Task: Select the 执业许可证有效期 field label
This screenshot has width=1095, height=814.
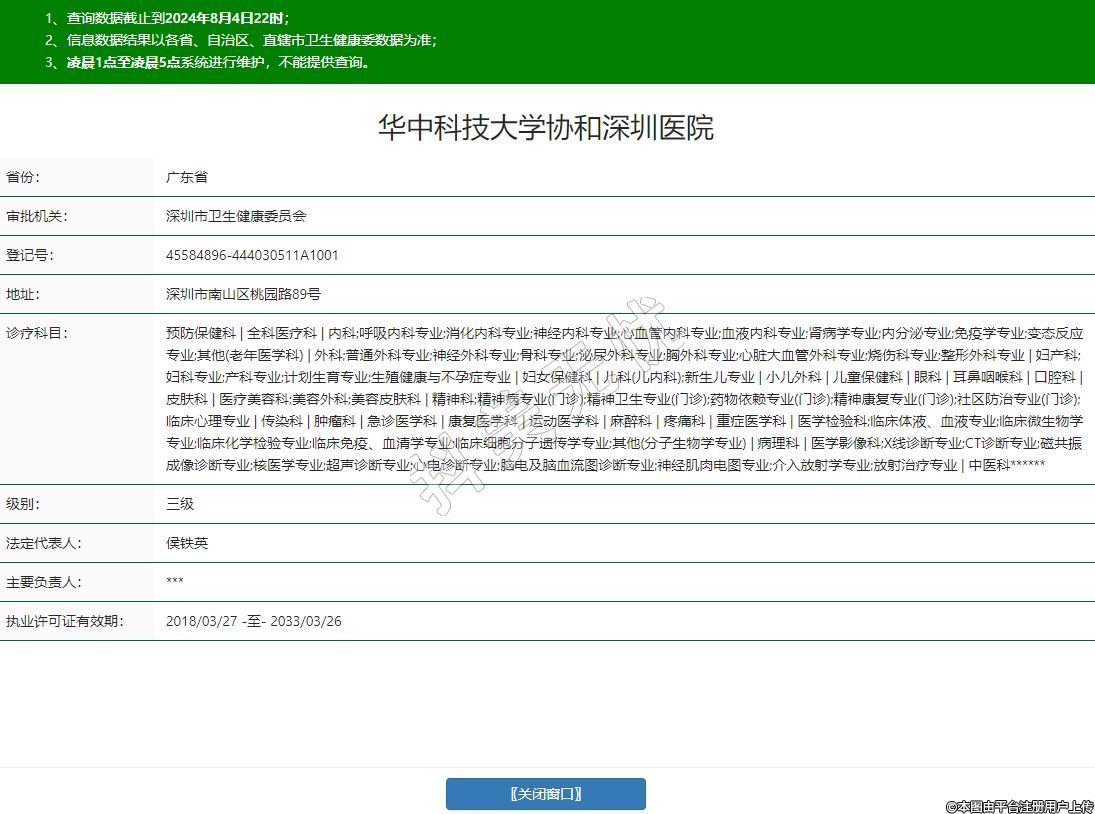Action: [x=64, y=621]
